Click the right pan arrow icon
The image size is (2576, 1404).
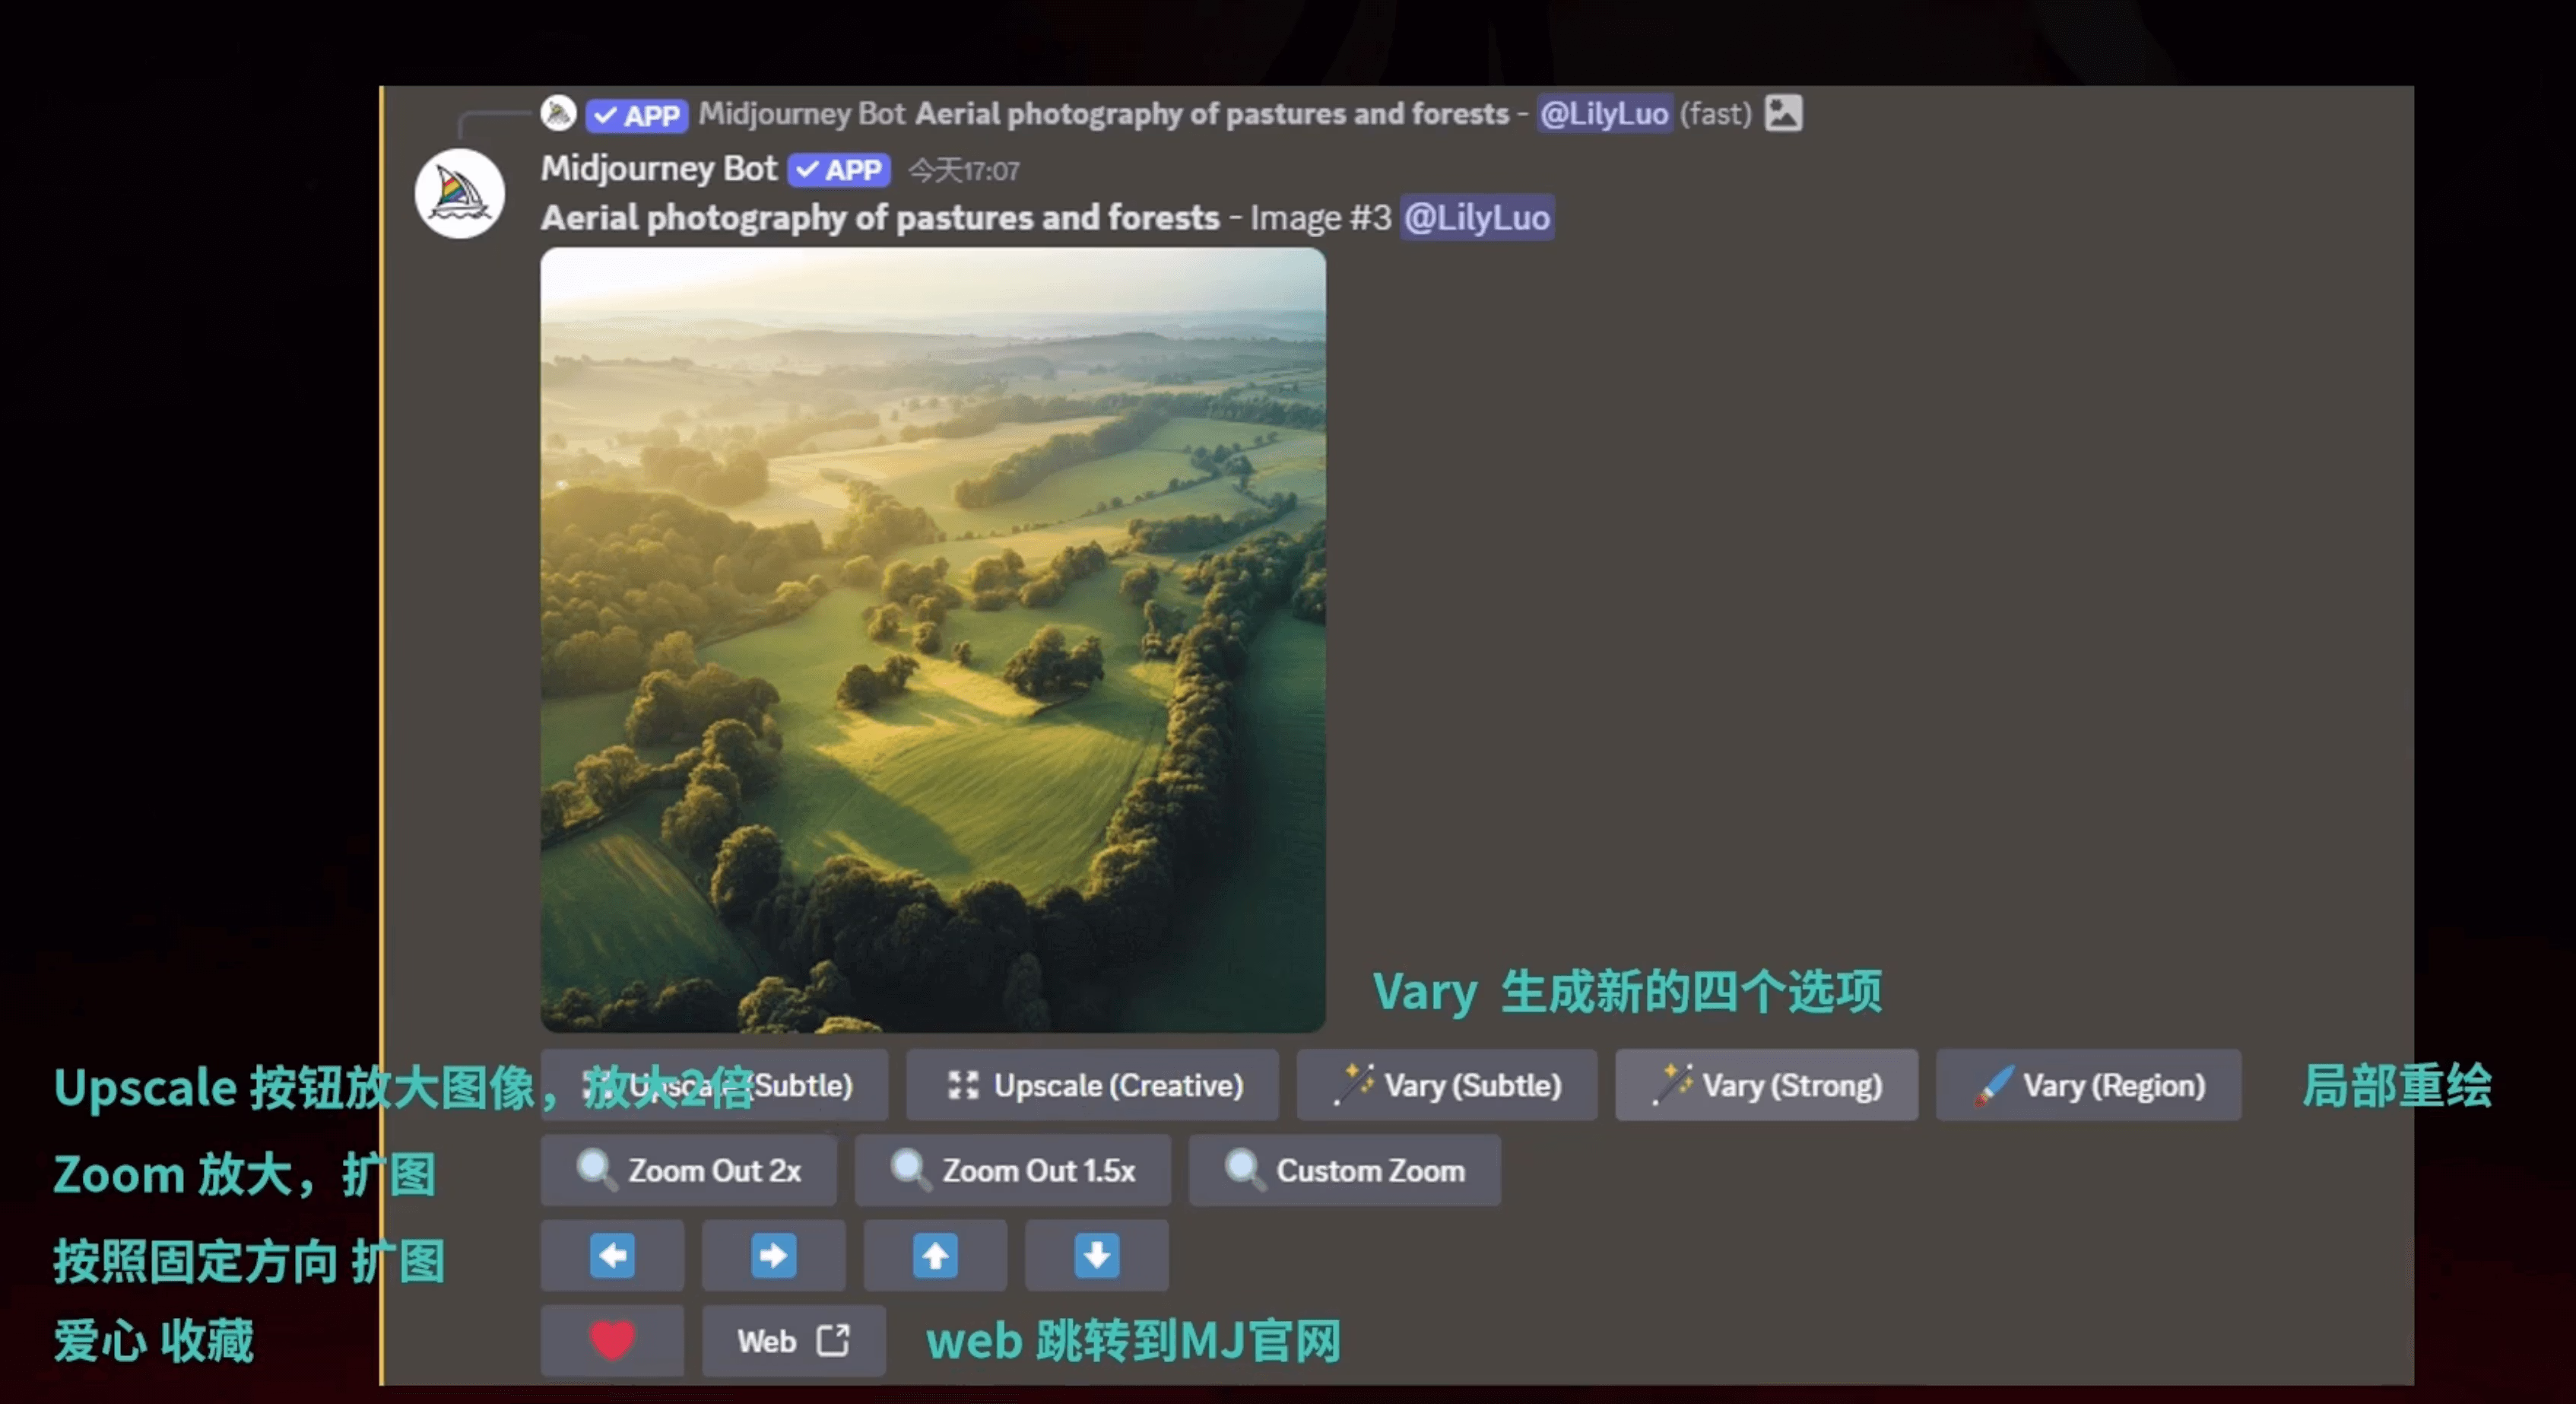click(x=773, y=1255)
